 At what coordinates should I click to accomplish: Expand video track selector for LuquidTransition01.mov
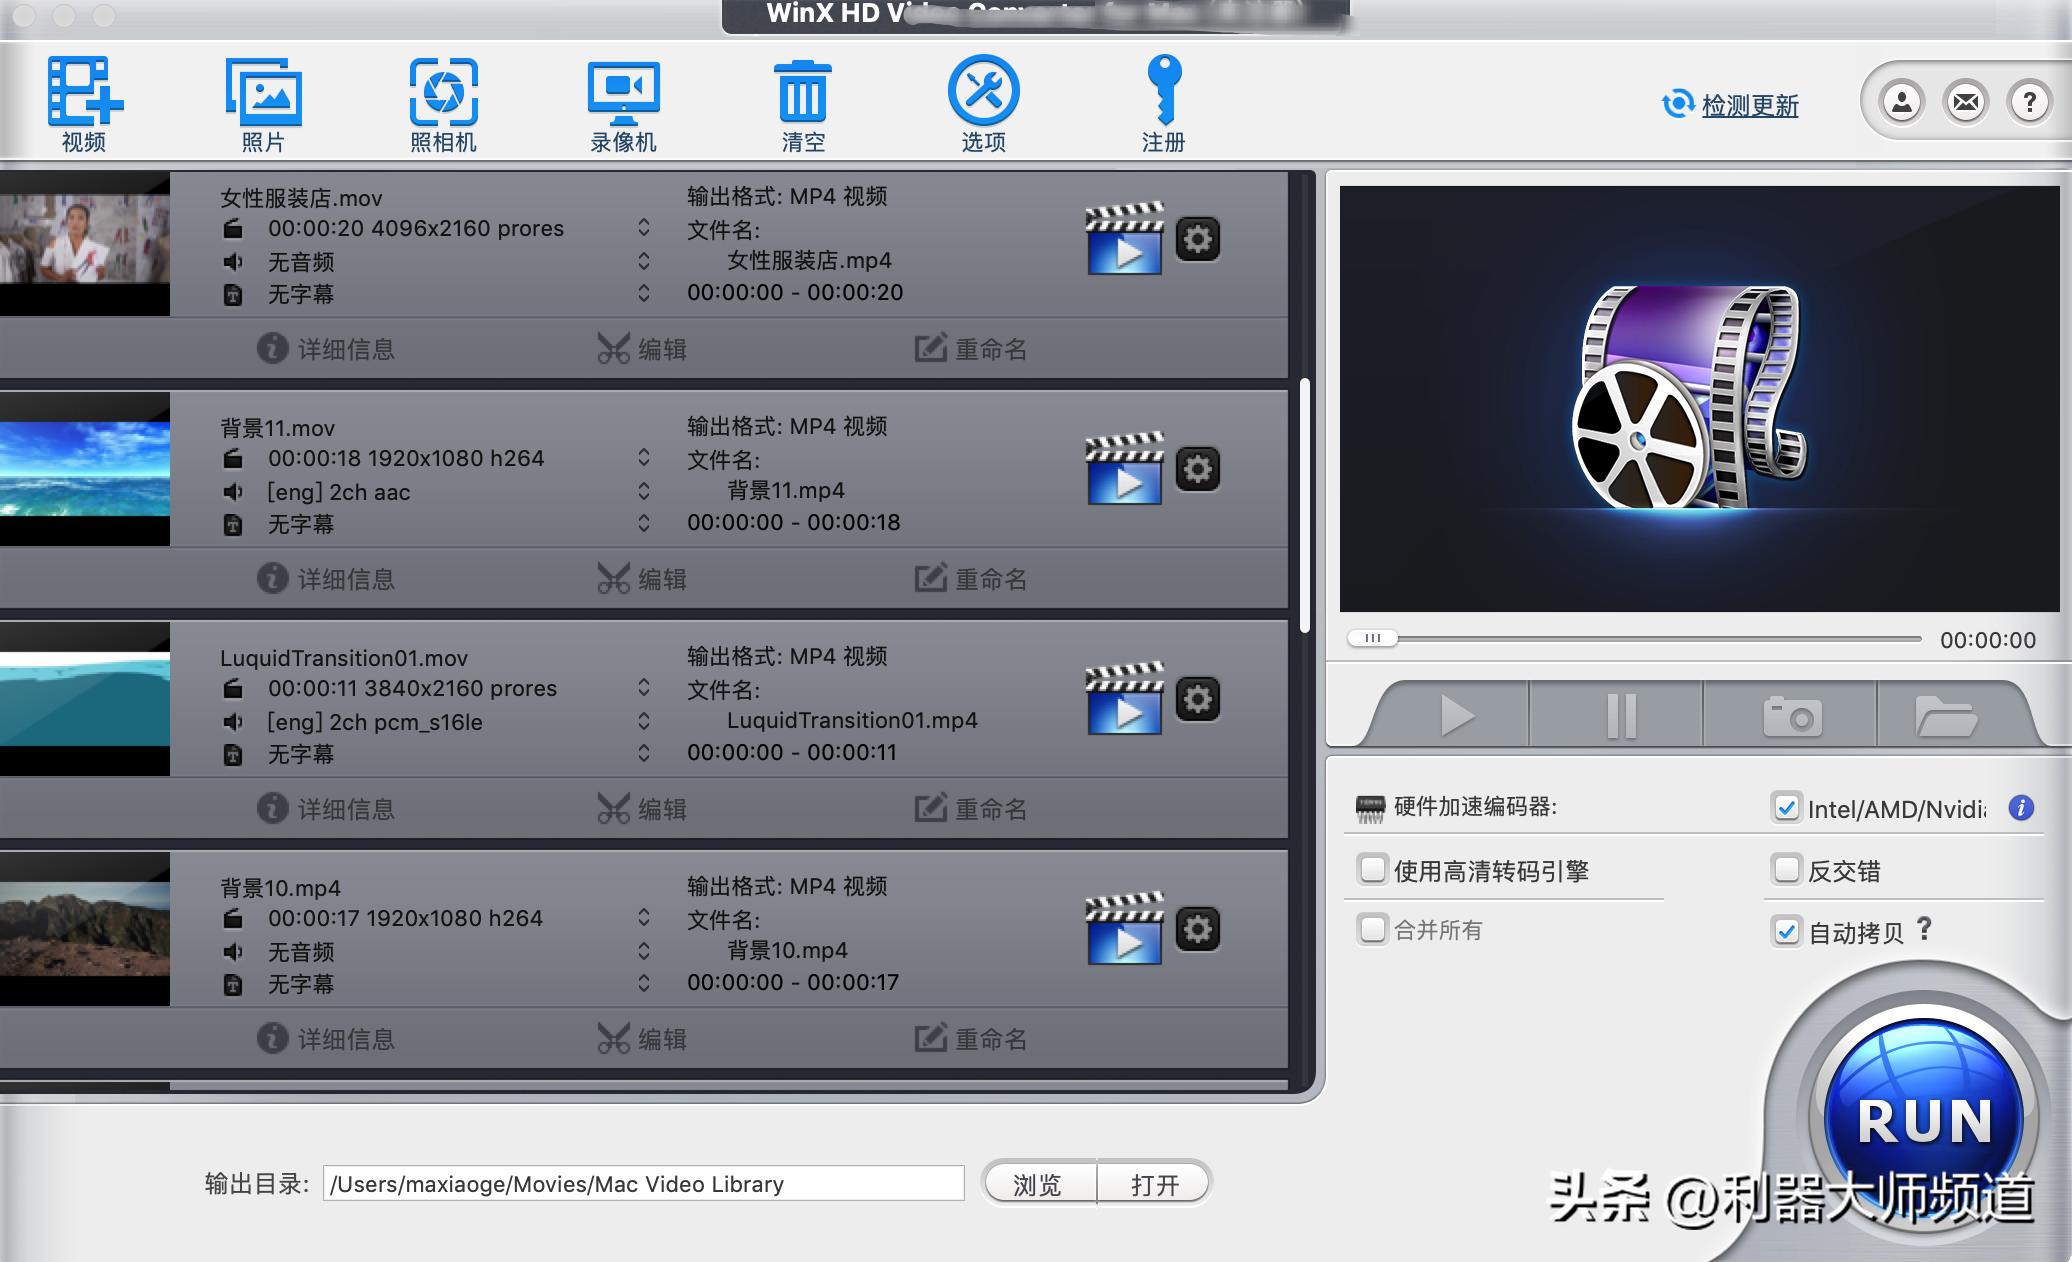644,688
